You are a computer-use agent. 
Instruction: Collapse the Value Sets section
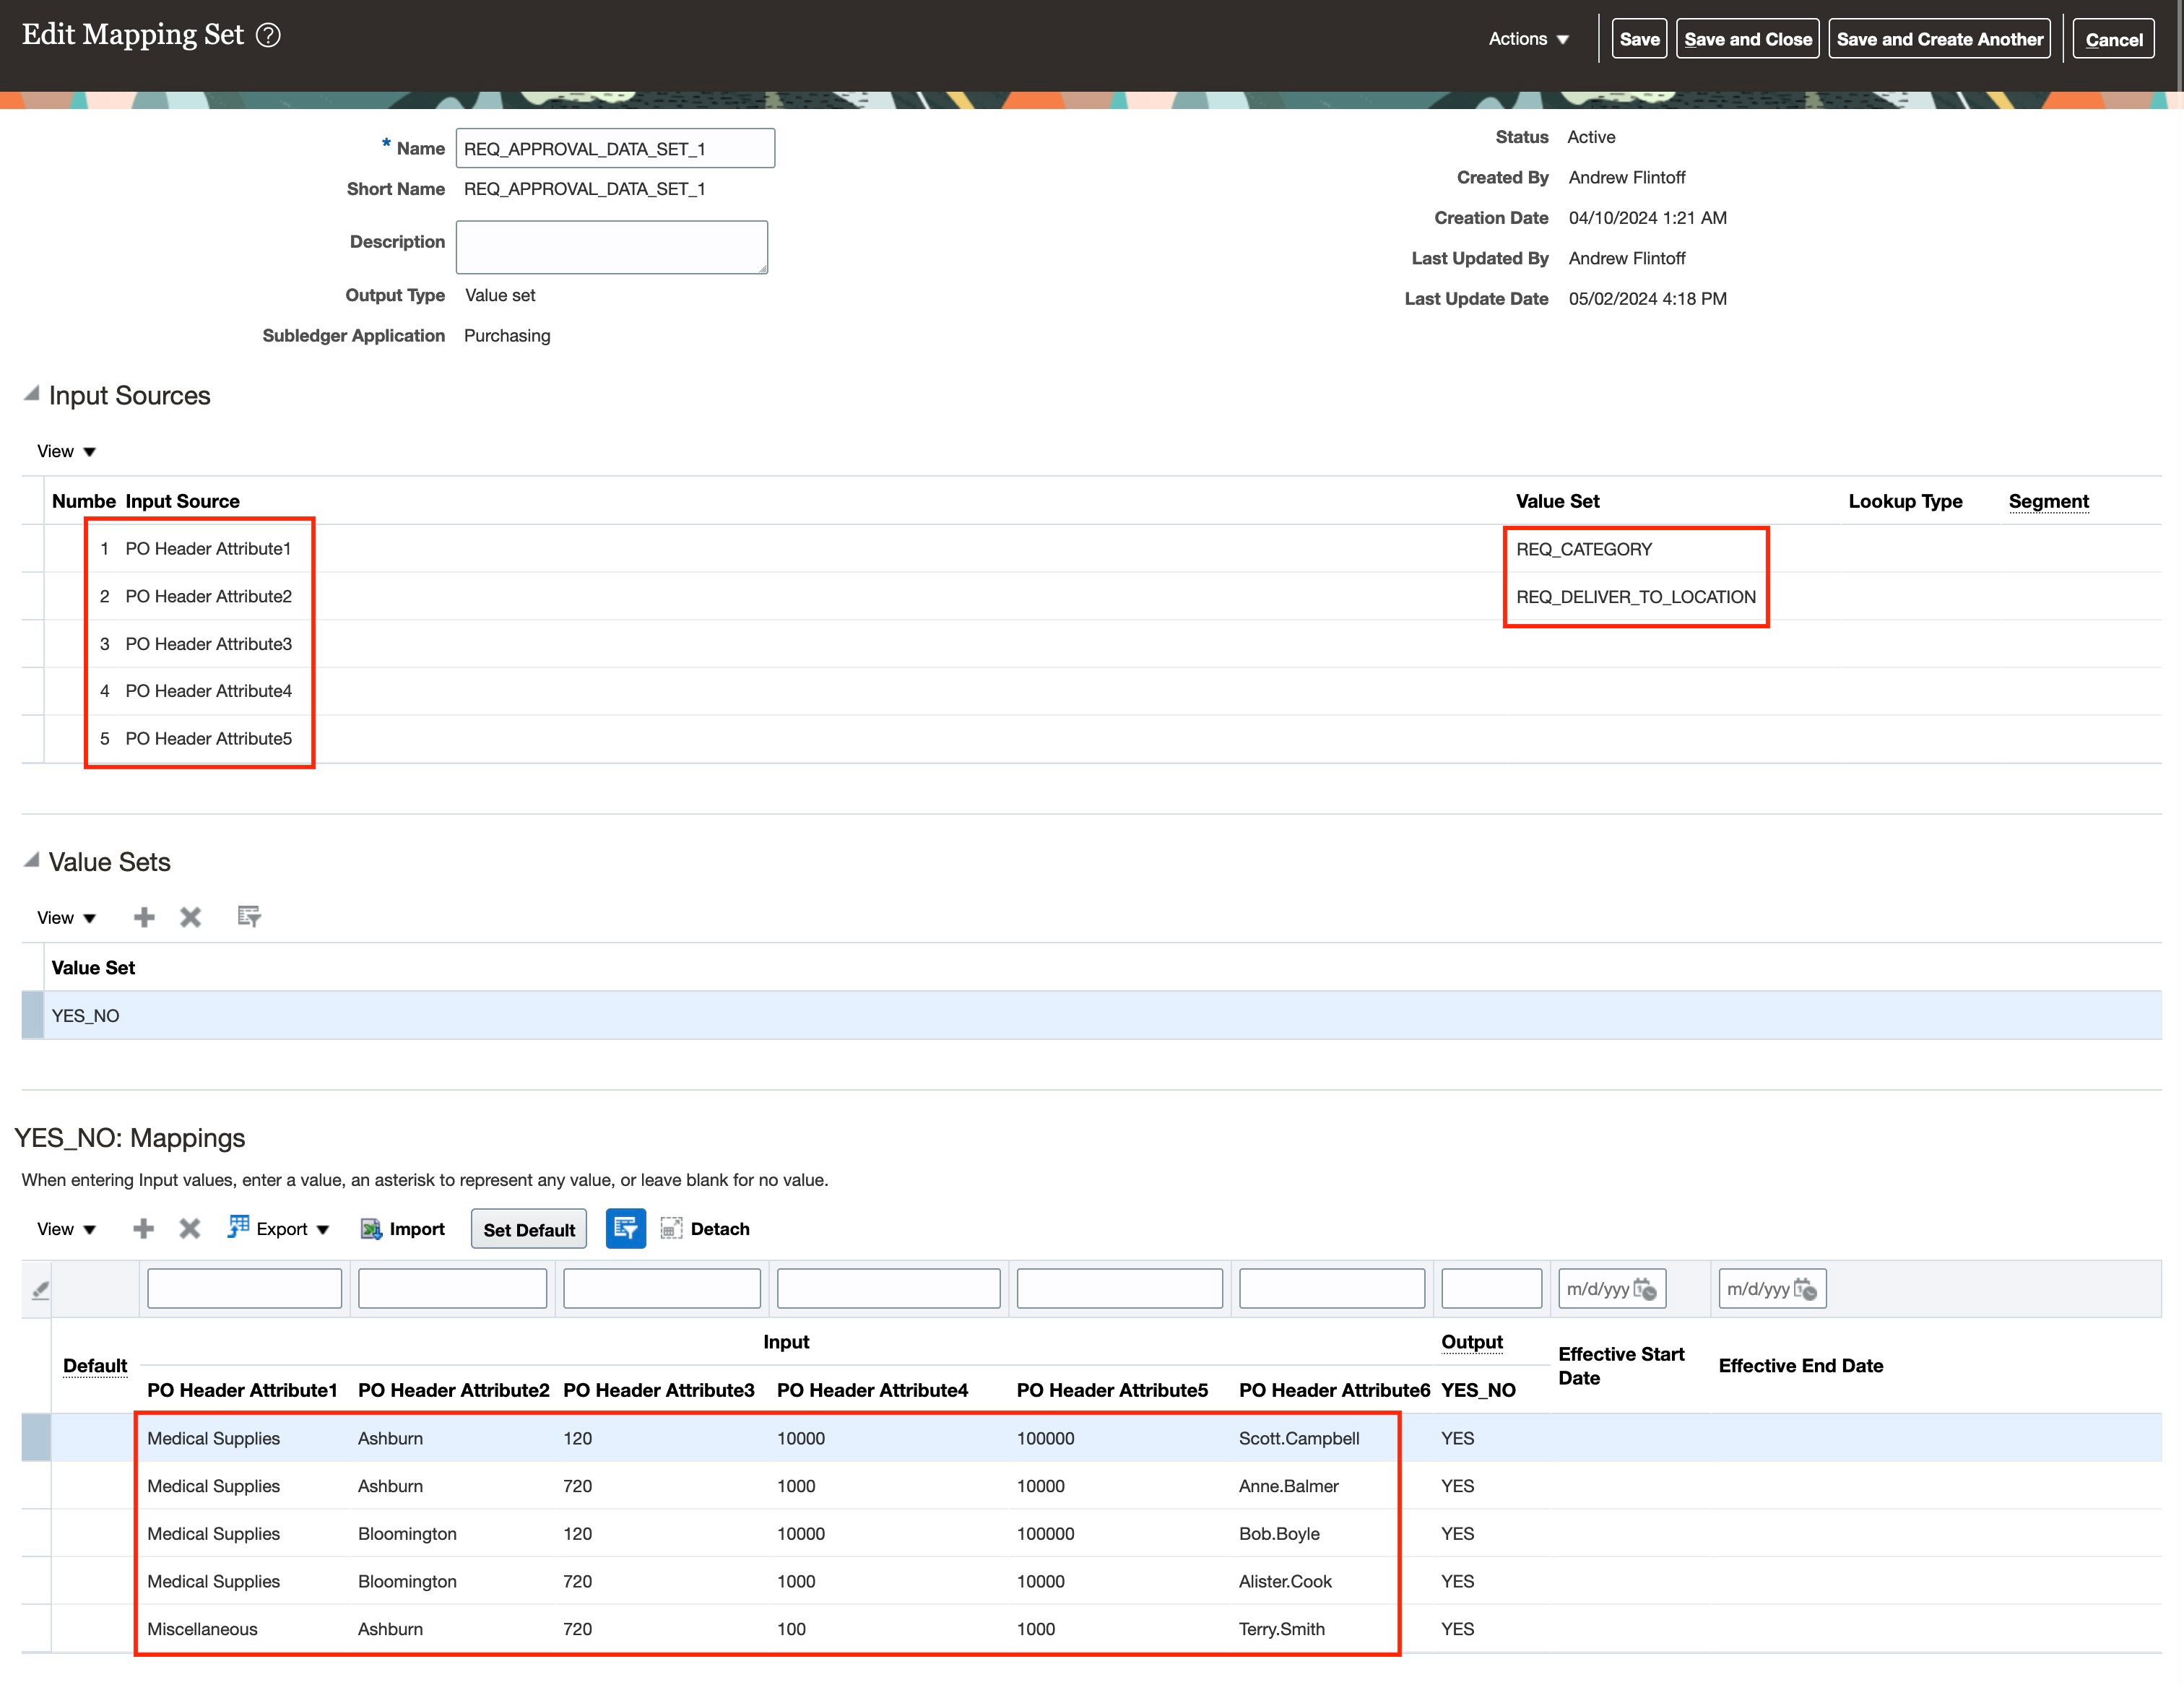point(32,860)
